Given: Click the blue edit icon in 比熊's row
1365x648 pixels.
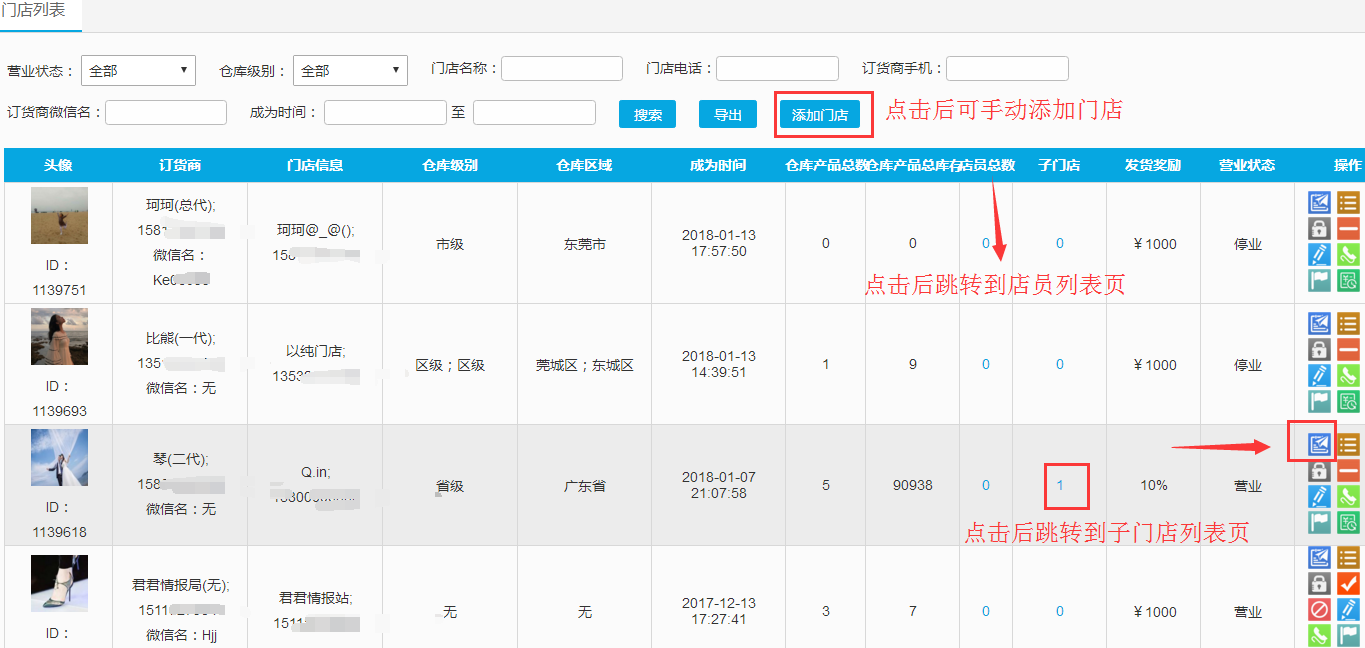Looking at the screenshot, I should (x=1320, y=324).
